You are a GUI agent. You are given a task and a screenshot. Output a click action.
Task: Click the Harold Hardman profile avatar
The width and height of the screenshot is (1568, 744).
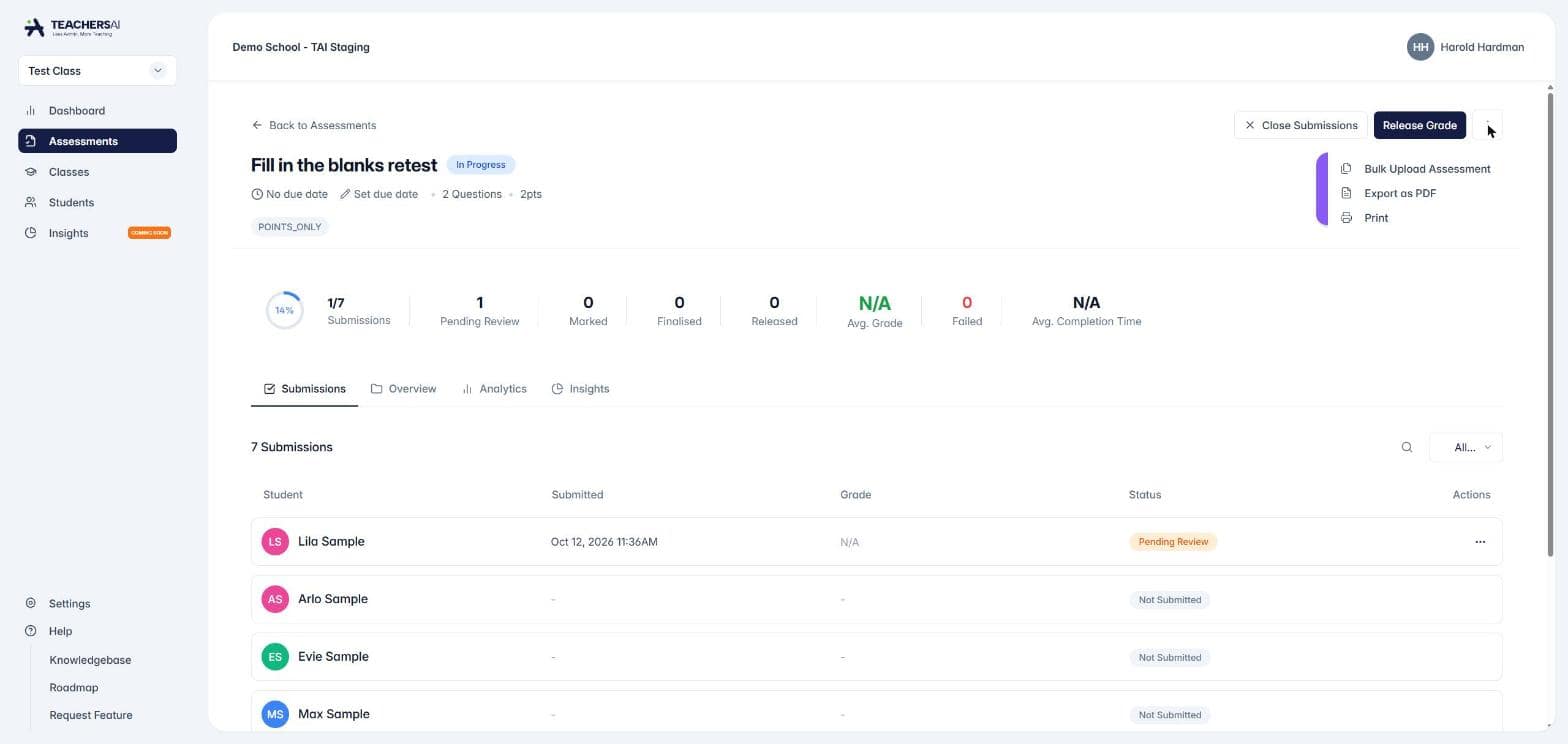[x=1420, y=47]
